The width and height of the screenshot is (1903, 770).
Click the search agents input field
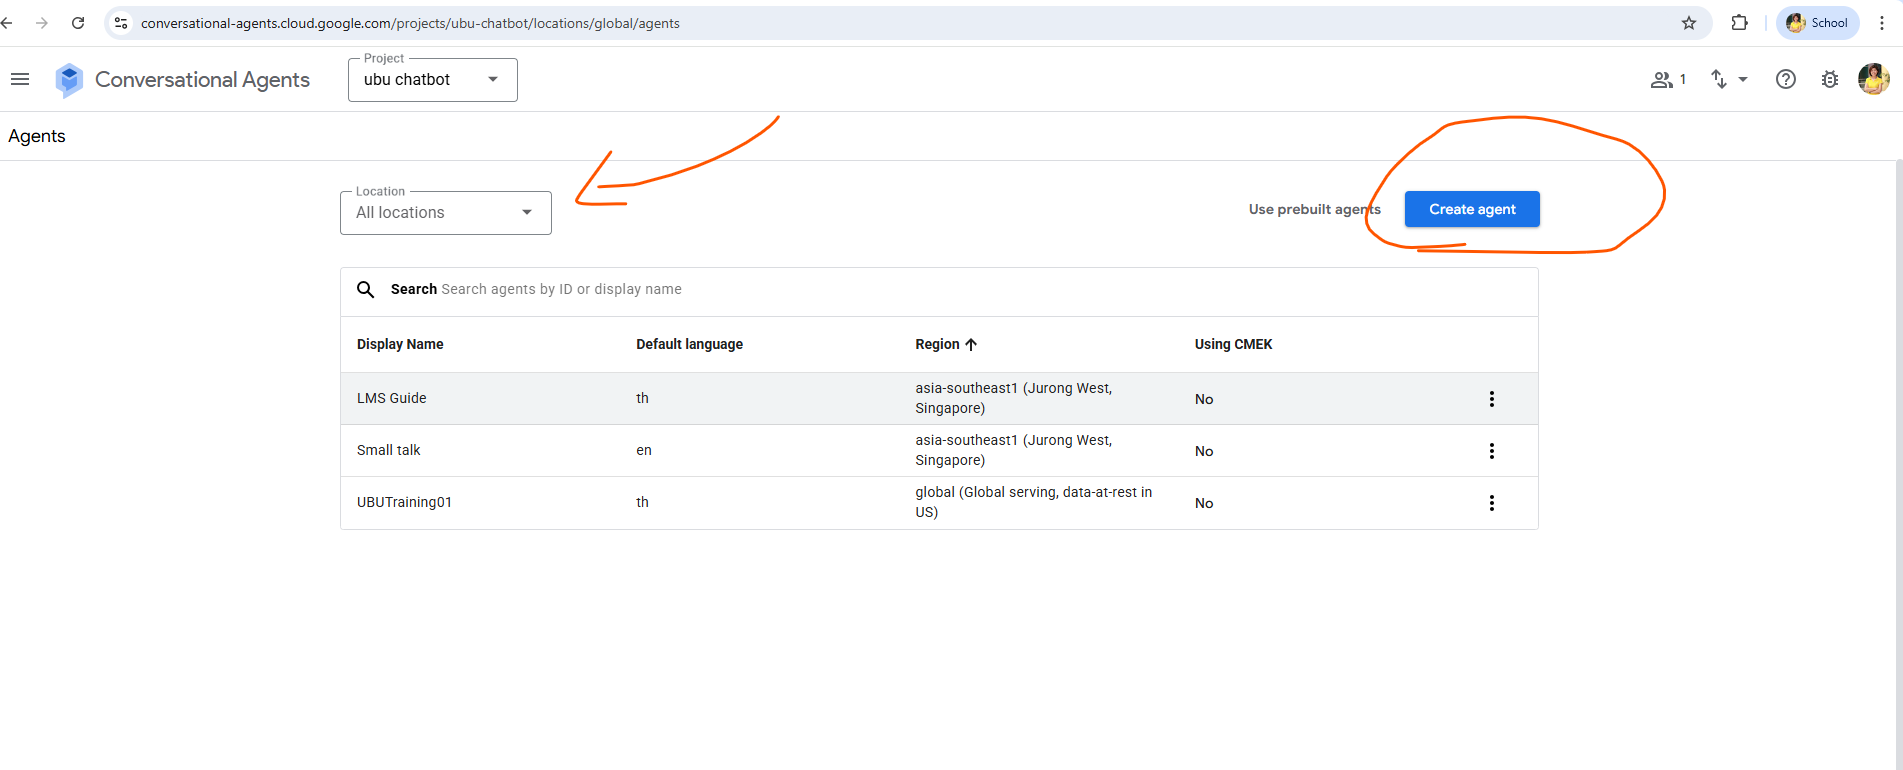pos(900,289)
